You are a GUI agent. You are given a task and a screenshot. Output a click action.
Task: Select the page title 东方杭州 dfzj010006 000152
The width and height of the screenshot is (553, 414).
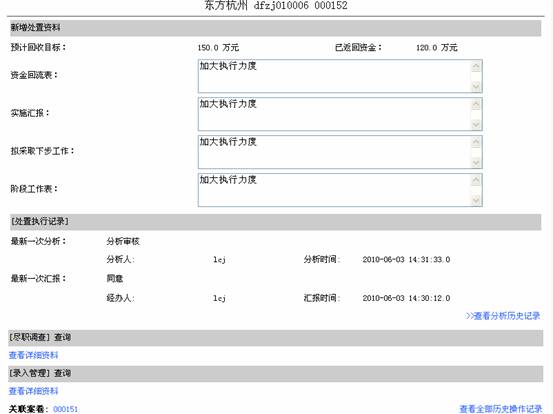click(x=276, y=5)
